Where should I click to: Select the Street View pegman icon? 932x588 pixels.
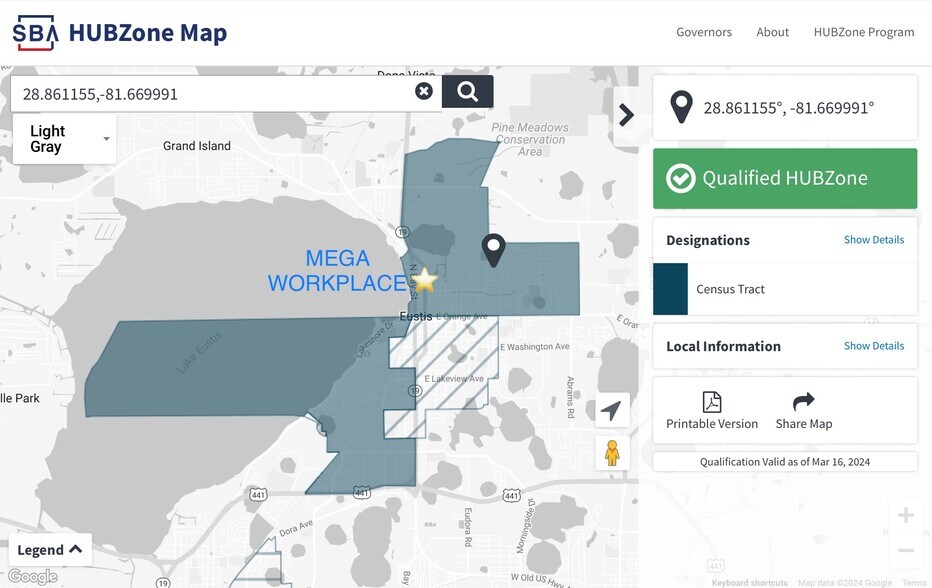(x=612, y=453)
